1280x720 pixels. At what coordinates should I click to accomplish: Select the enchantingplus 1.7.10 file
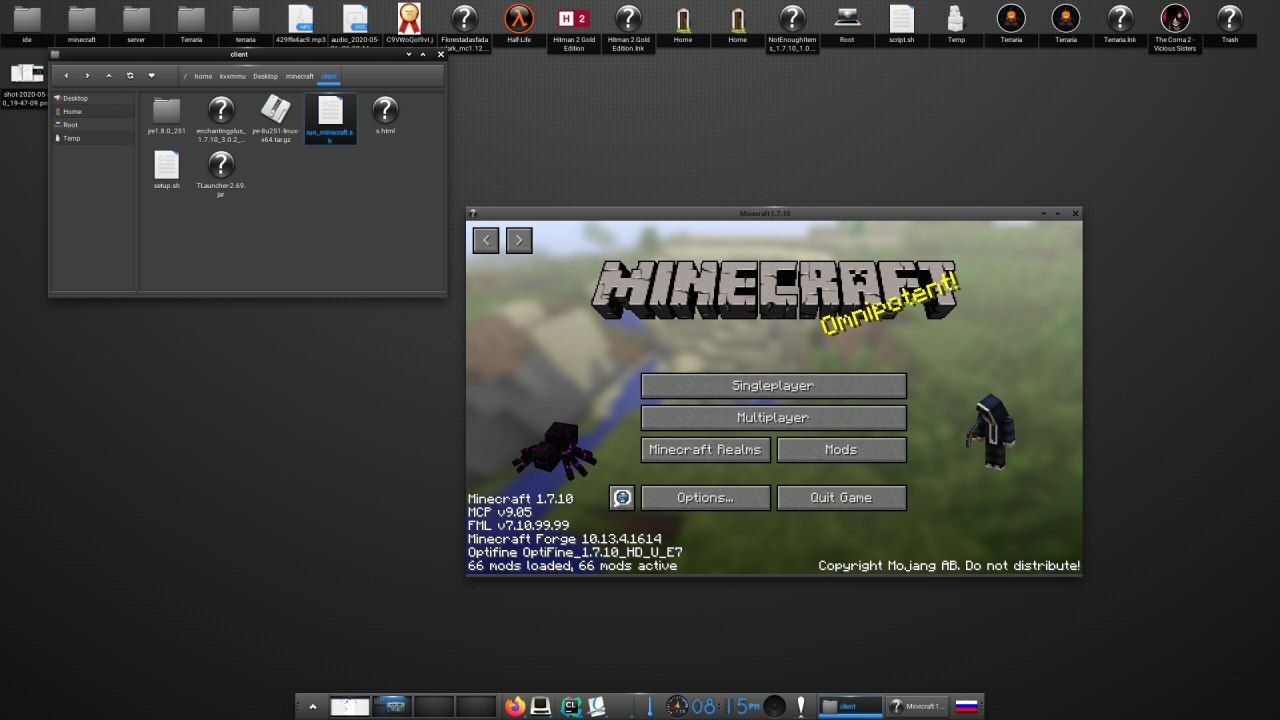click(221, 119)
